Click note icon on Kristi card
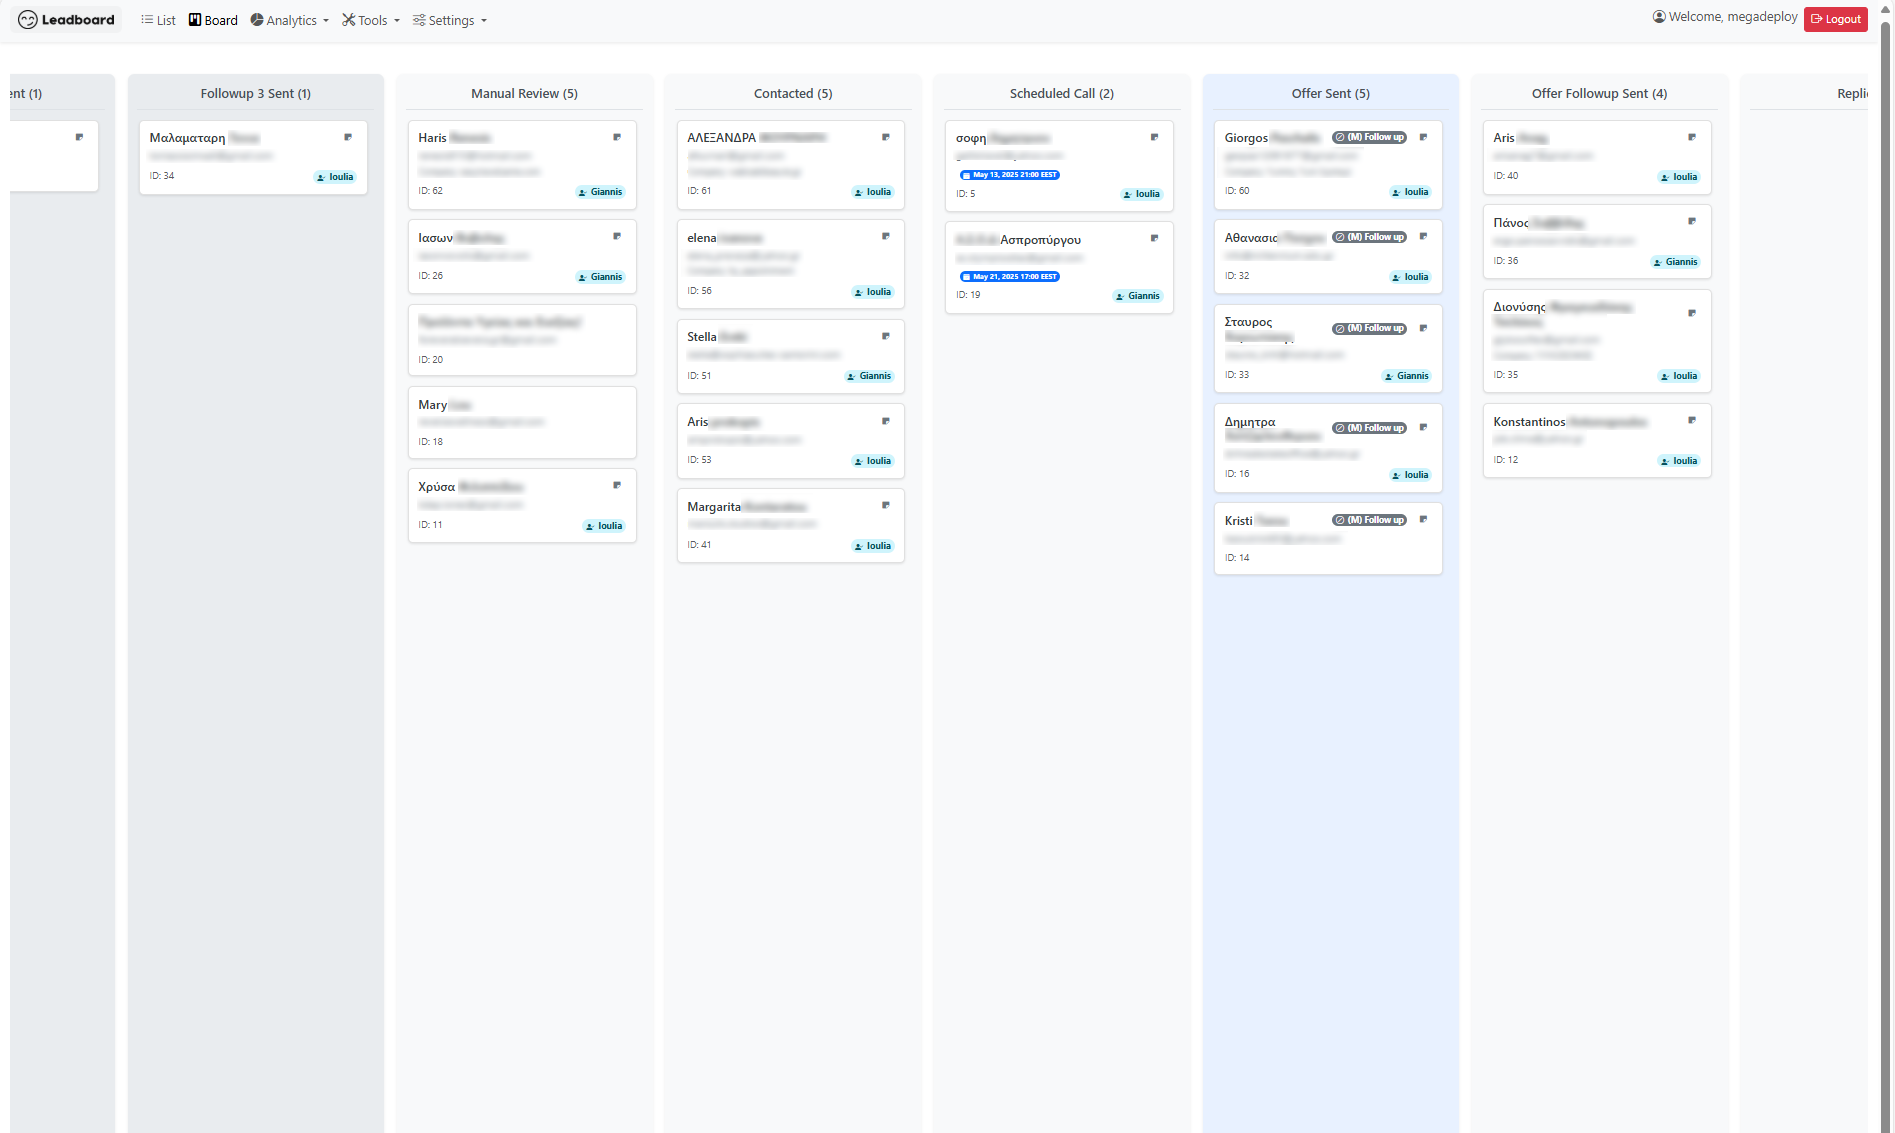1895x1133 pixels. [1423, 519]
